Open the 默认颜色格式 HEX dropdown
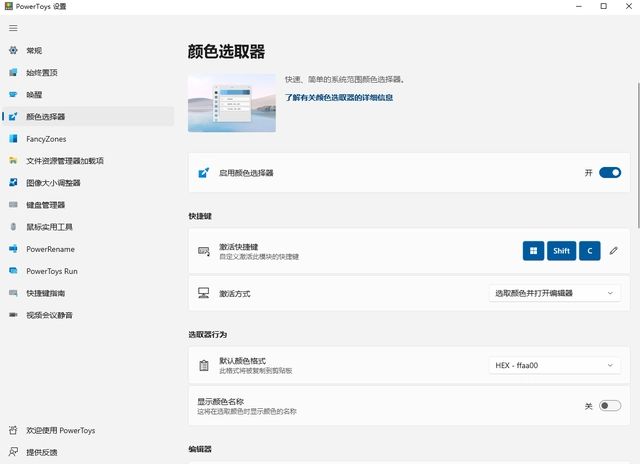The image size is (640, 464). point(555,365)
